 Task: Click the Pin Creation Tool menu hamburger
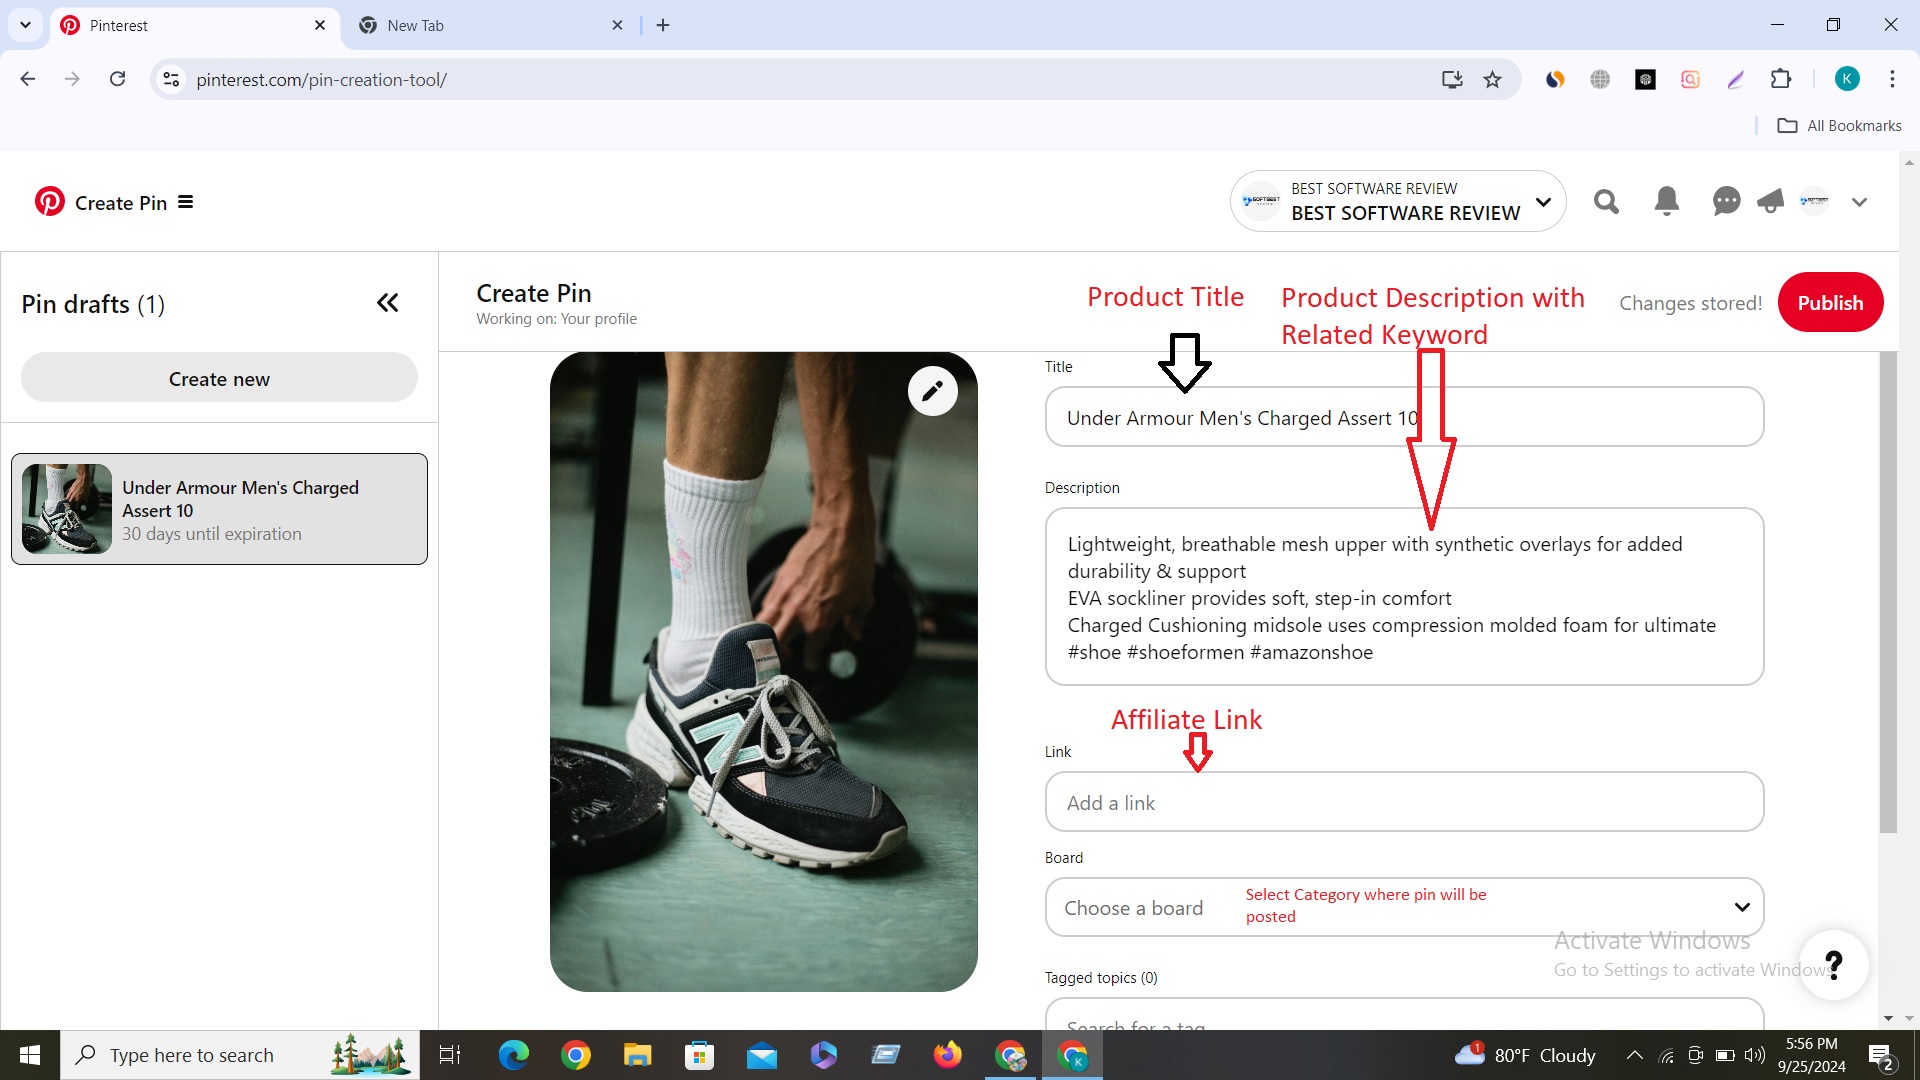pyautogui.click(x=186, y=202)
